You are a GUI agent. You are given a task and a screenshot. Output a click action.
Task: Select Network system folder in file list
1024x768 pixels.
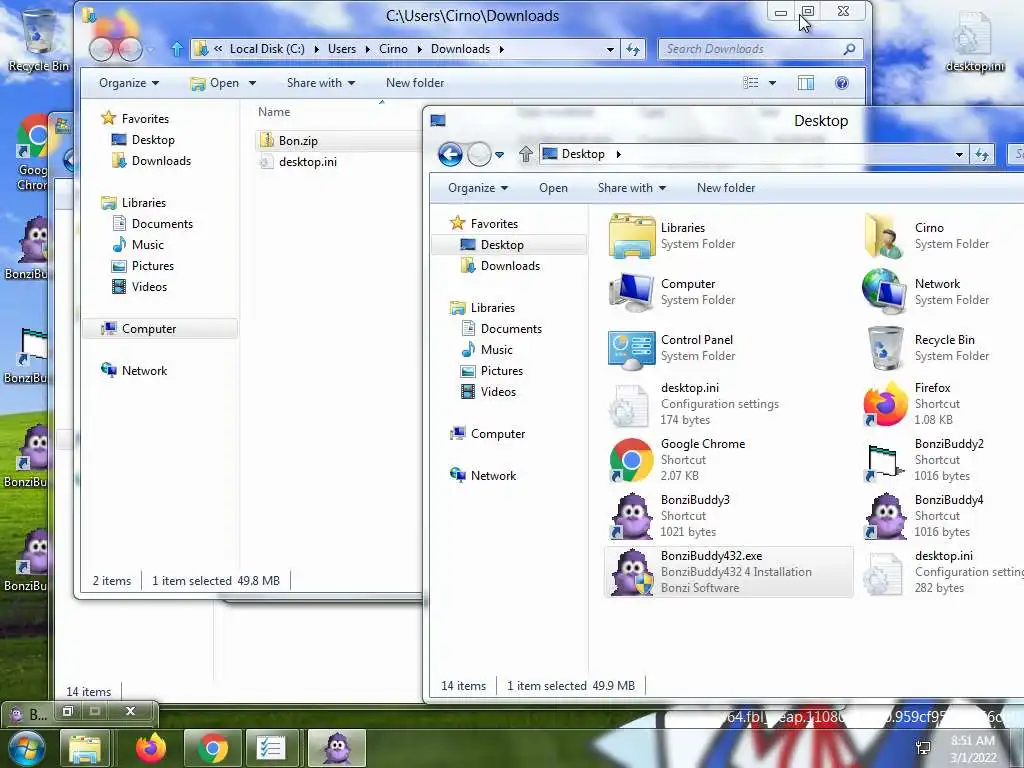pyautogui.click(x=927, y=292)
